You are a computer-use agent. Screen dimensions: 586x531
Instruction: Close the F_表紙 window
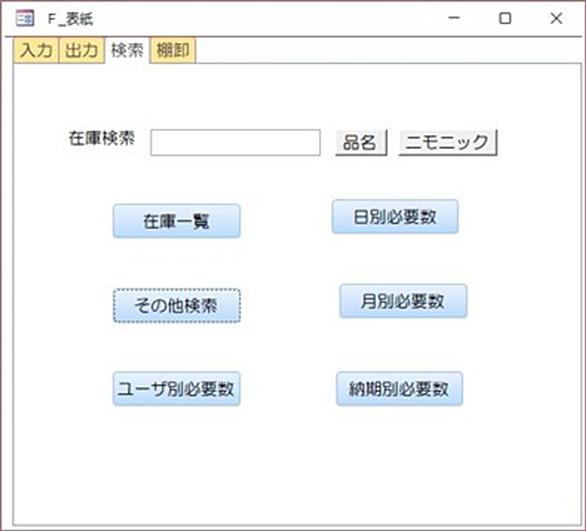tap(556, 18)
